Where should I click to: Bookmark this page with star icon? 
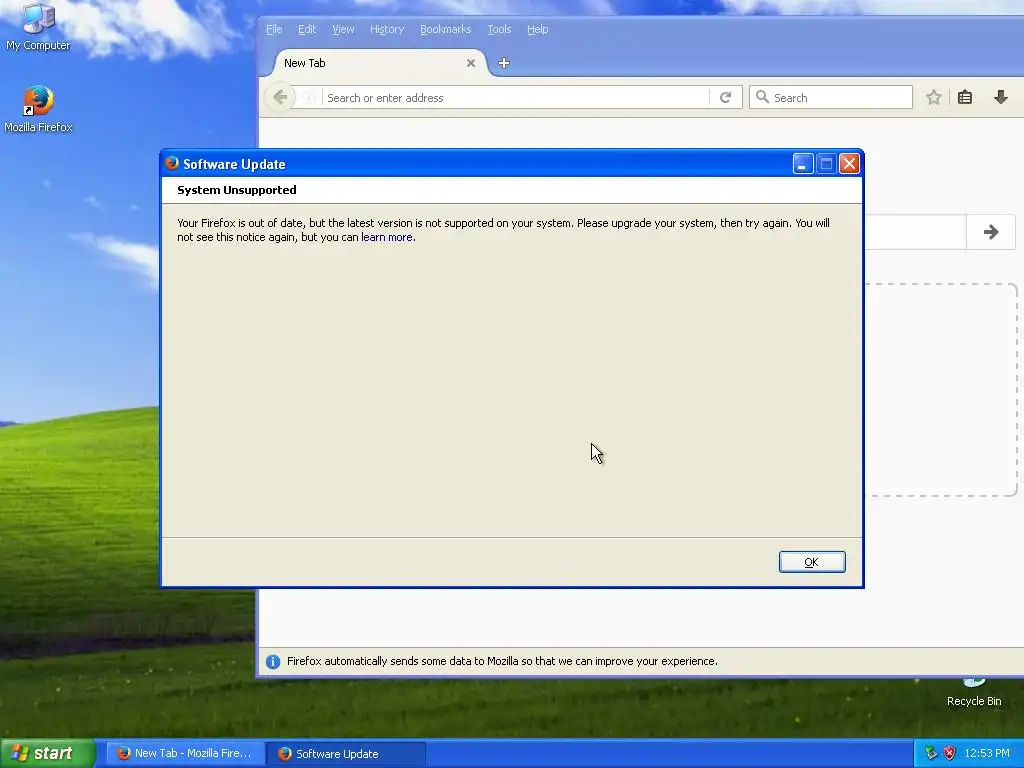934,97
